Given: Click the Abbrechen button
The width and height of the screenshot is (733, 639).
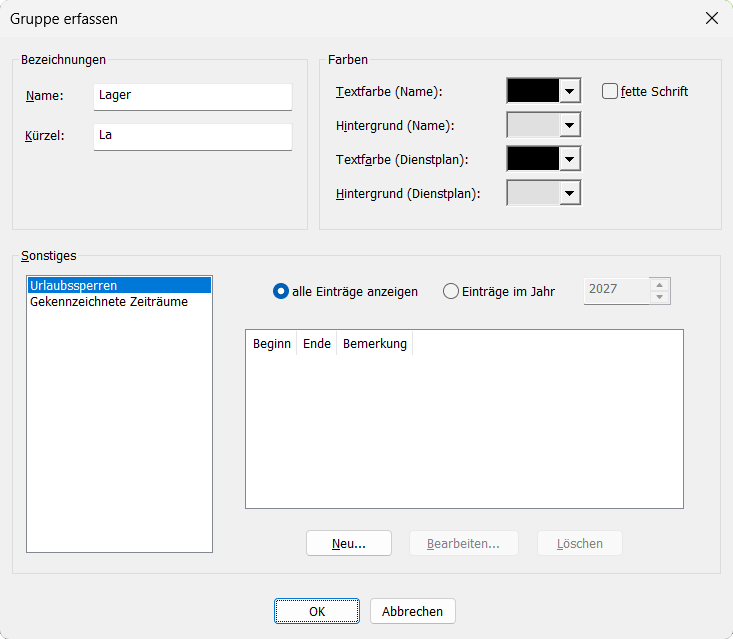Looking at the screenshot, I should (x=412, y=611).
